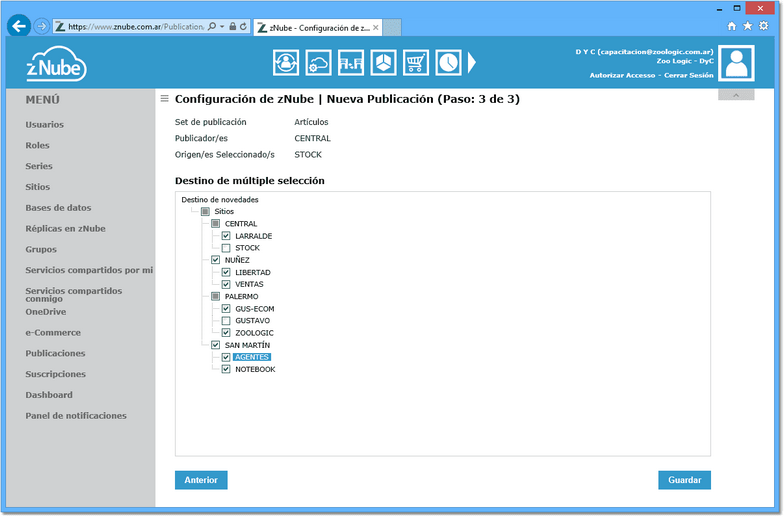The width and height of the screenshot is (784, 517).
Task: Uncheck the GUS-ECOM checkbox
Action: (226, 308)
